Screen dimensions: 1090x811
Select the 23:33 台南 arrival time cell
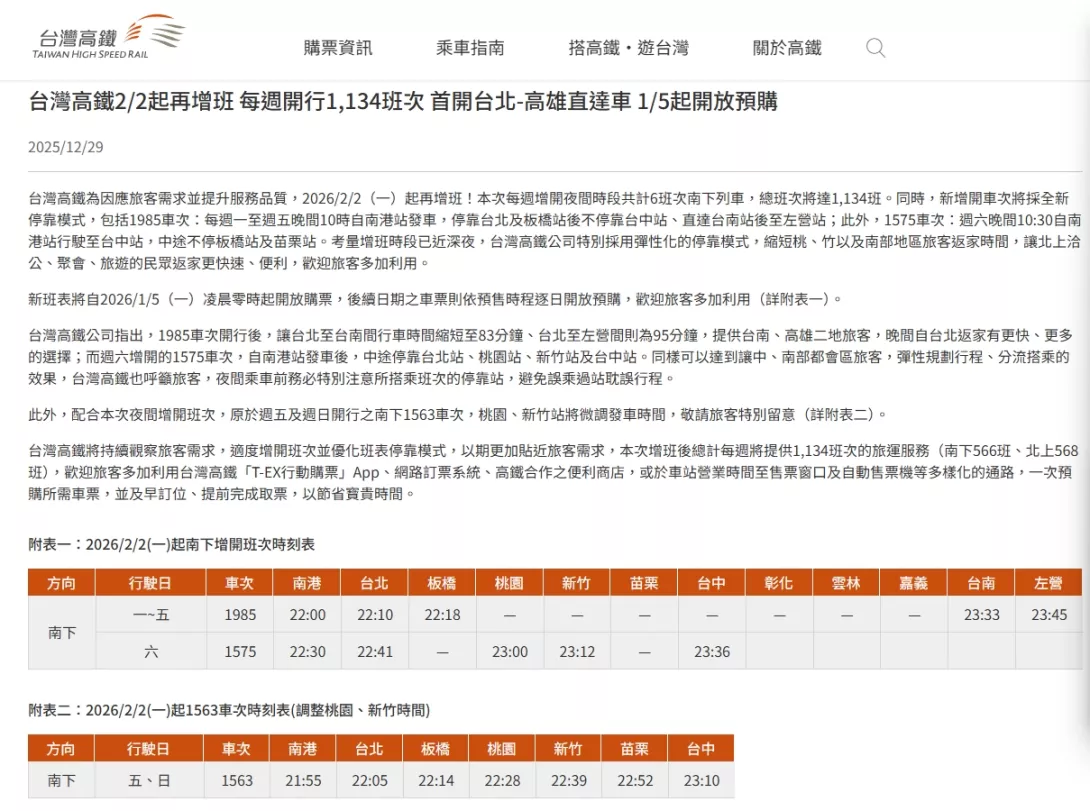(981, 615)
